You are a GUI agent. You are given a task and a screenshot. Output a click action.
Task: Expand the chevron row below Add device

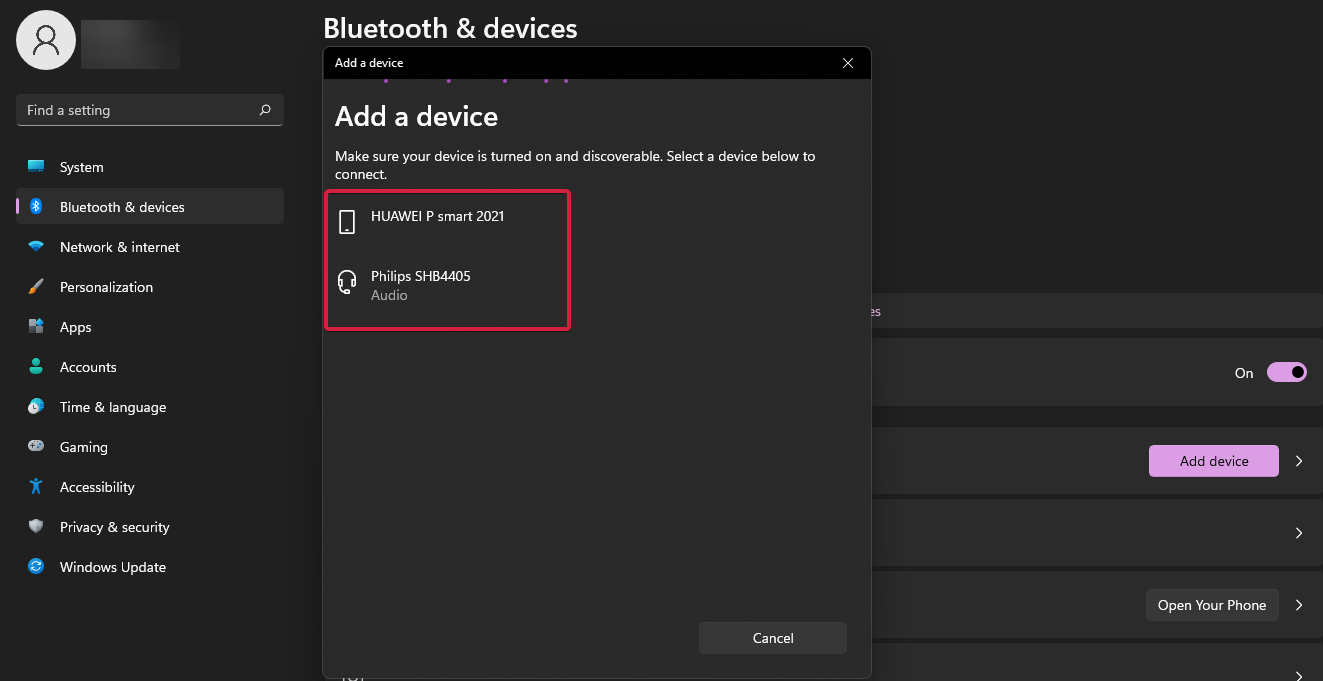[x=1299, y=533]
